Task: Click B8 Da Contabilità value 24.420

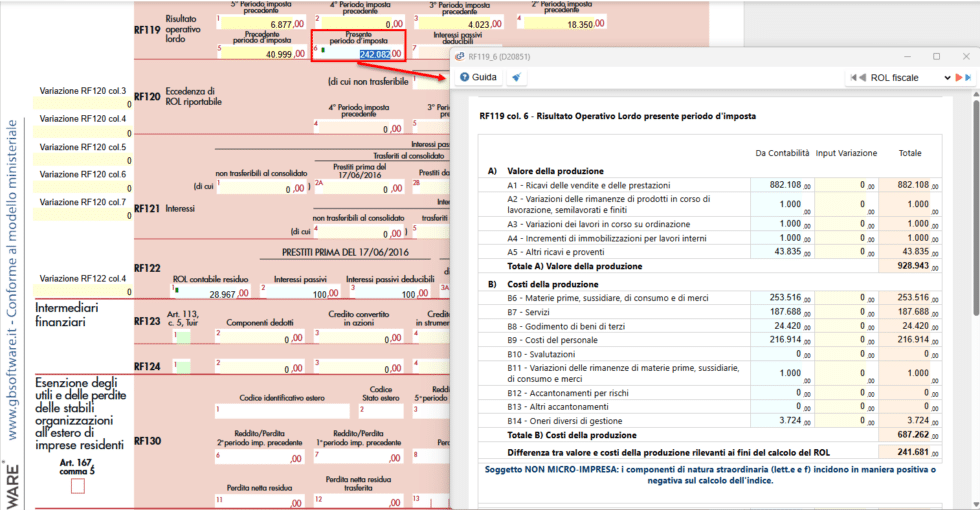Action: point(781,326)
